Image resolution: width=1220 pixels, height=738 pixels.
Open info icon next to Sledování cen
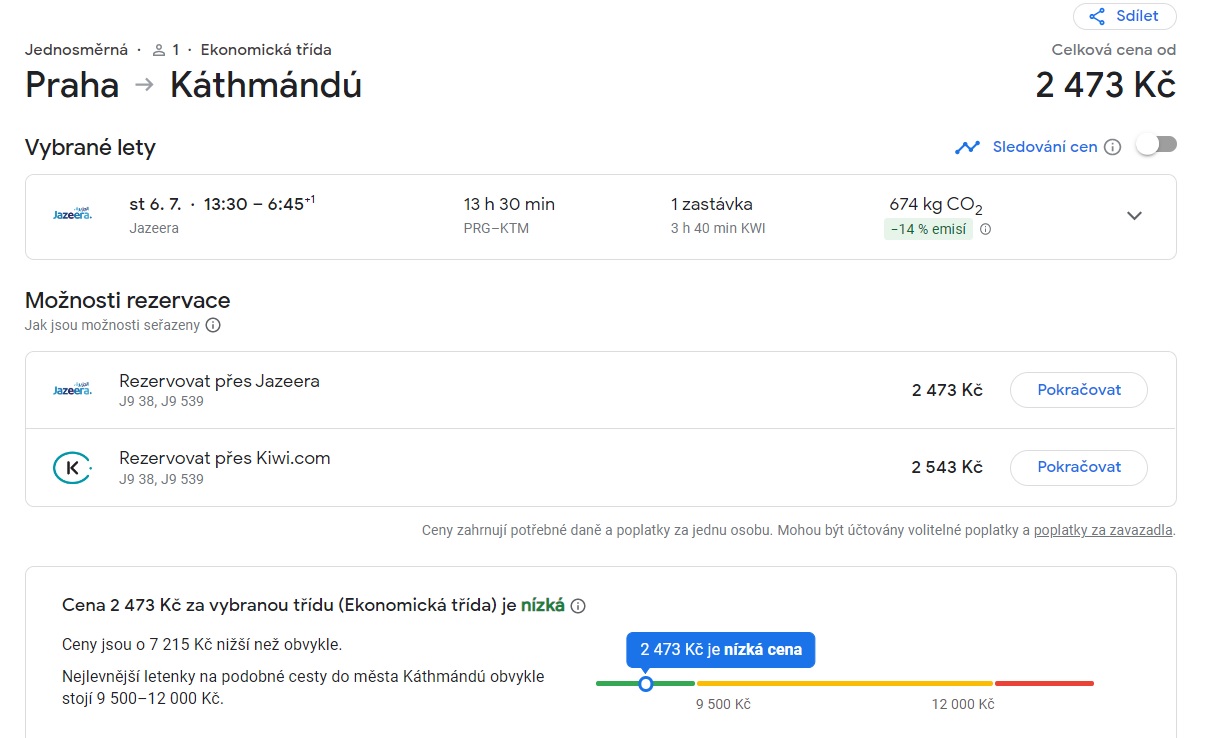(1113, 147)
